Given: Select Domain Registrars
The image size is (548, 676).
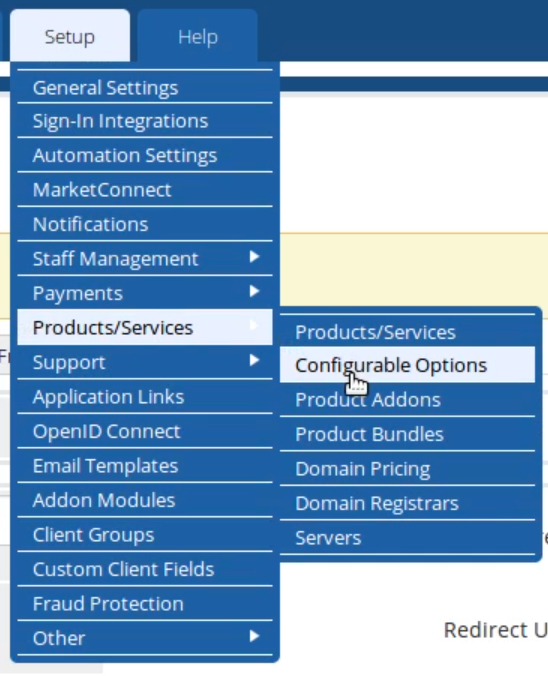Looking at the screenshot, I should point(407,503).
